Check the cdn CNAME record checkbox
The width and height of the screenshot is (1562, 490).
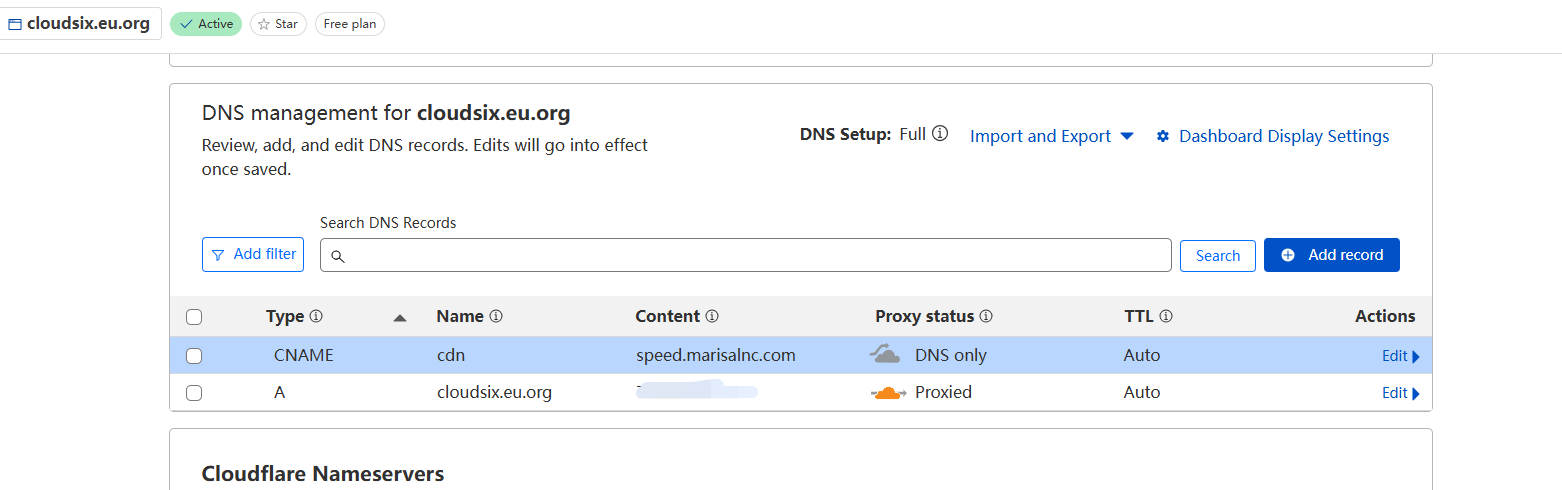pyautogui.click(x=194, y=355)
